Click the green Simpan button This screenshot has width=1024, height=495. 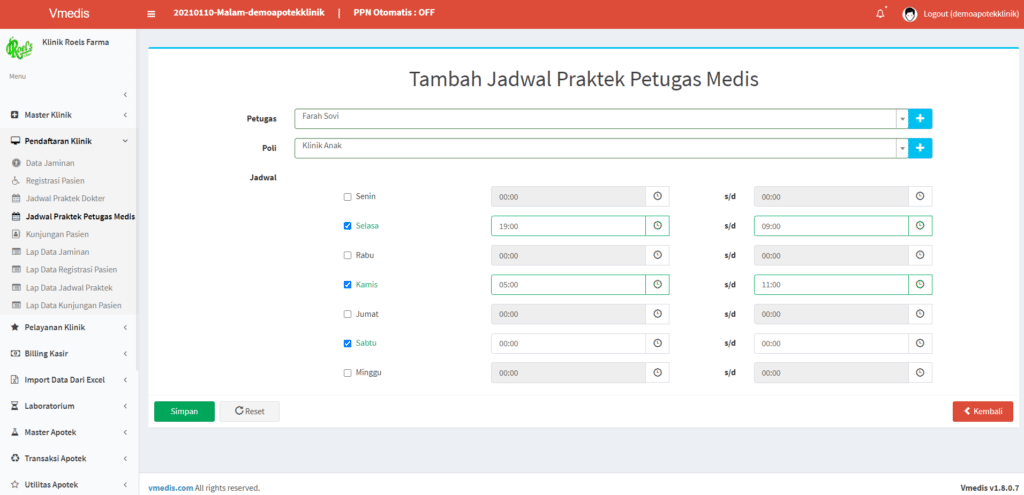184,411
